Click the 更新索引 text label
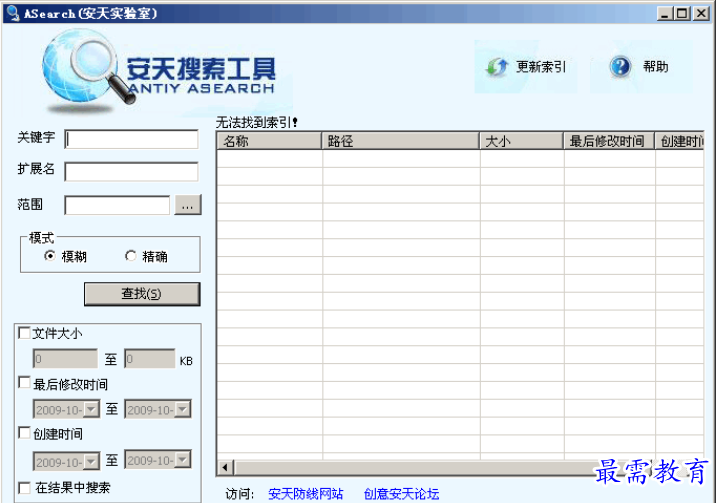The width and height of the screenshot is (717, 503). click(x=541, y=67)
